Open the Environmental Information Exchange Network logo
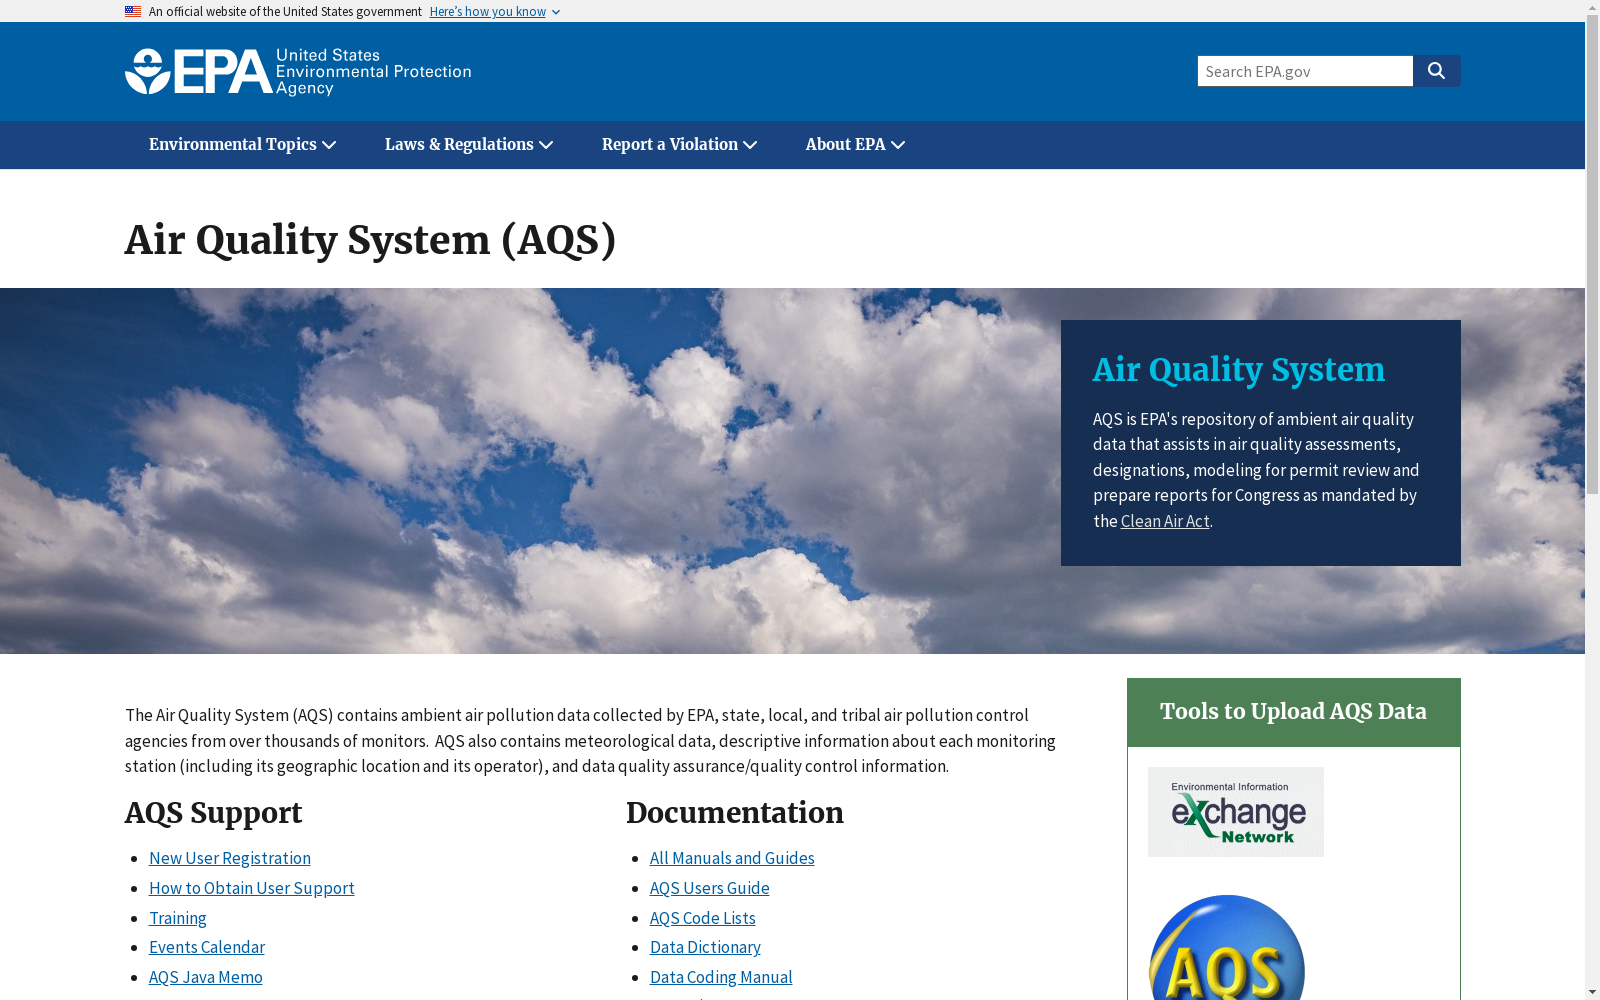Viewport: 1600px width, 1000px height. 1236,812
